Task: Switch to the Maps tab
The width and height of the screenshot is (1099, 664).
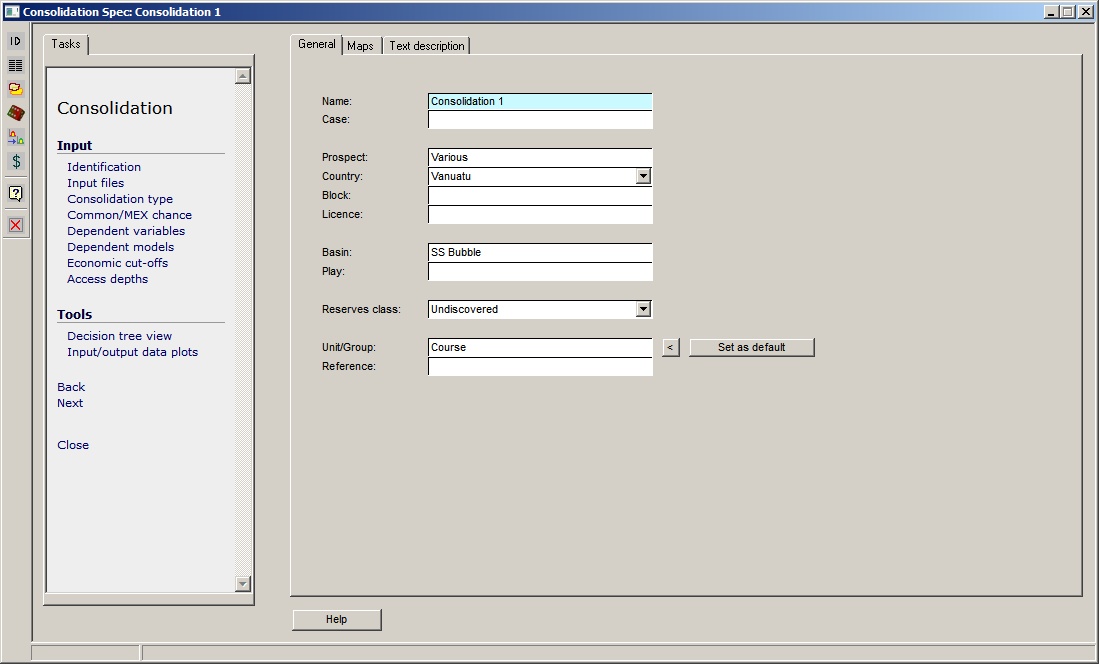Action: coord(360,46)
